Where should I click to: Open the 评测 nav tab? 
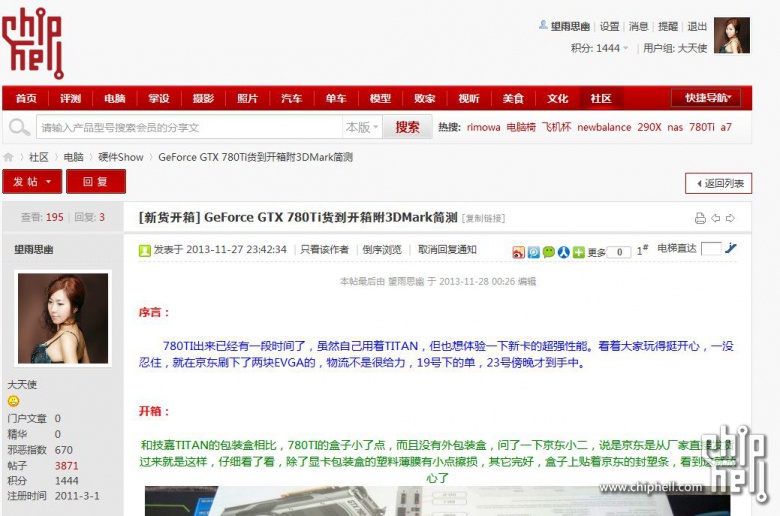(70, 99)
